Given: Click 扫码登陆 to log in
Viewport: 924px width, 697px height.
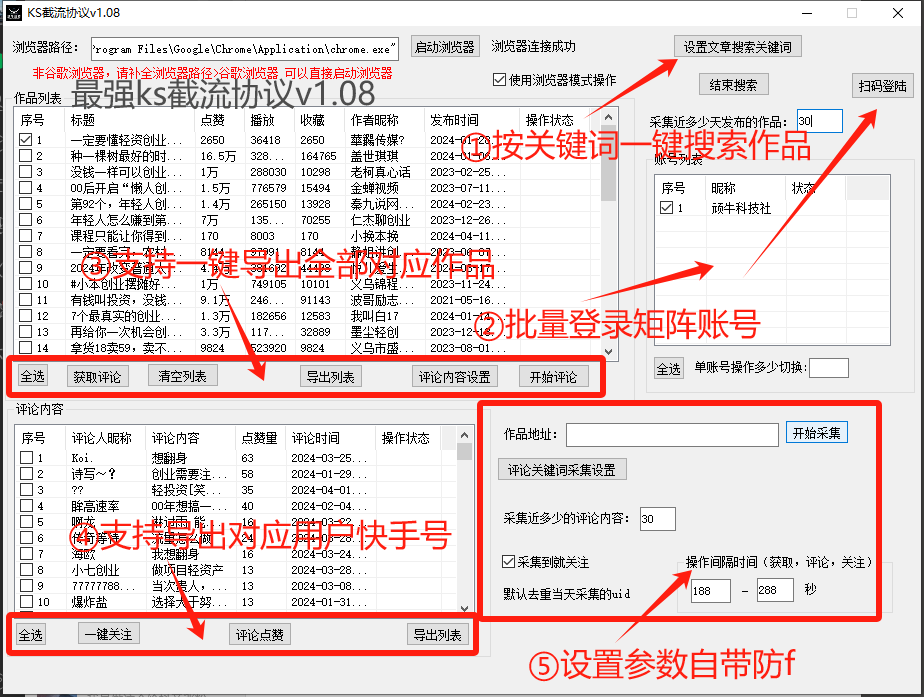Looking at the screenshot, I should pos(880,83).
